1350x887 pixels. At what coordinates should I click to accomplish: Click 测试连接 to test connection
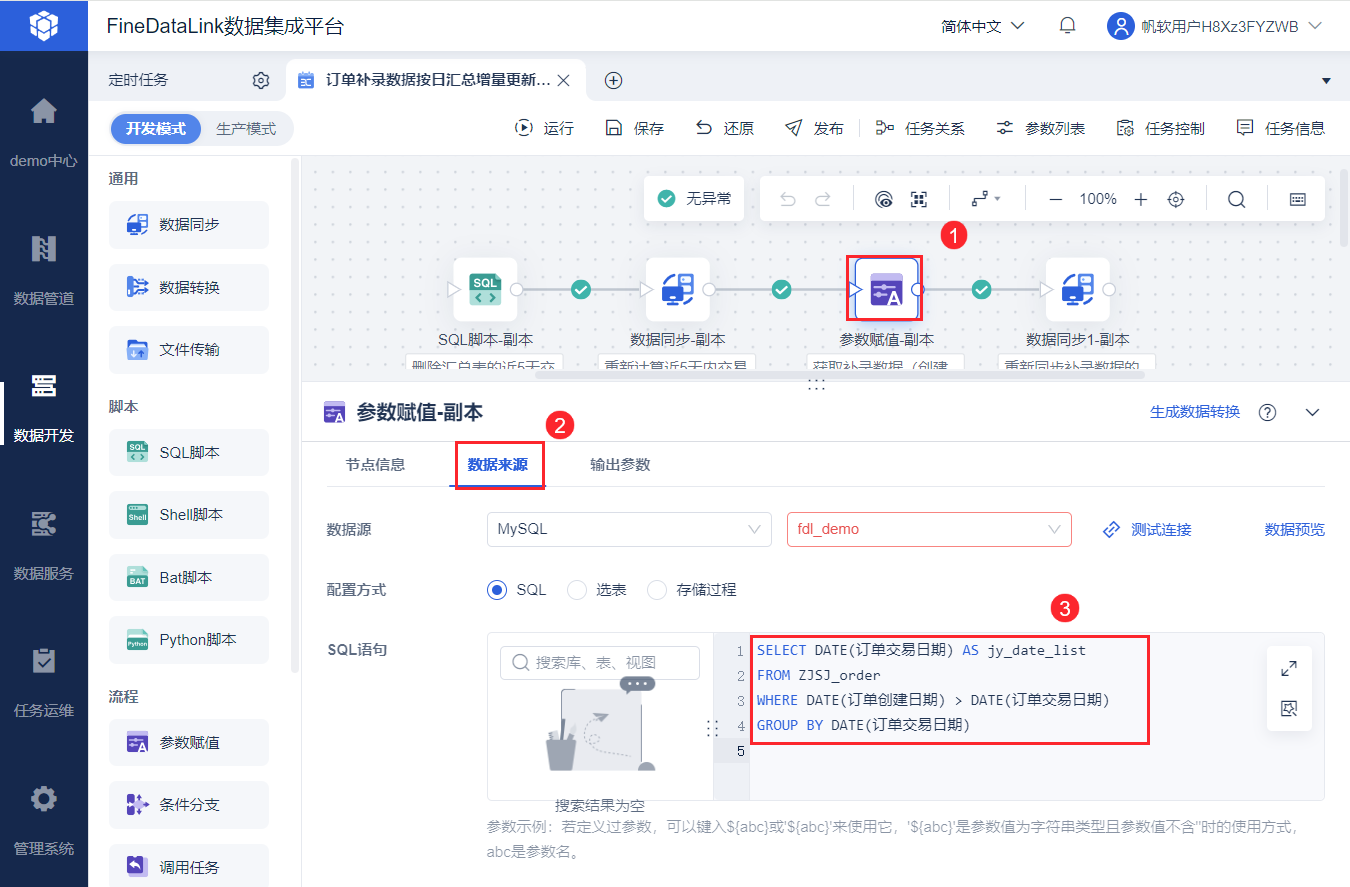(1147, 530)
